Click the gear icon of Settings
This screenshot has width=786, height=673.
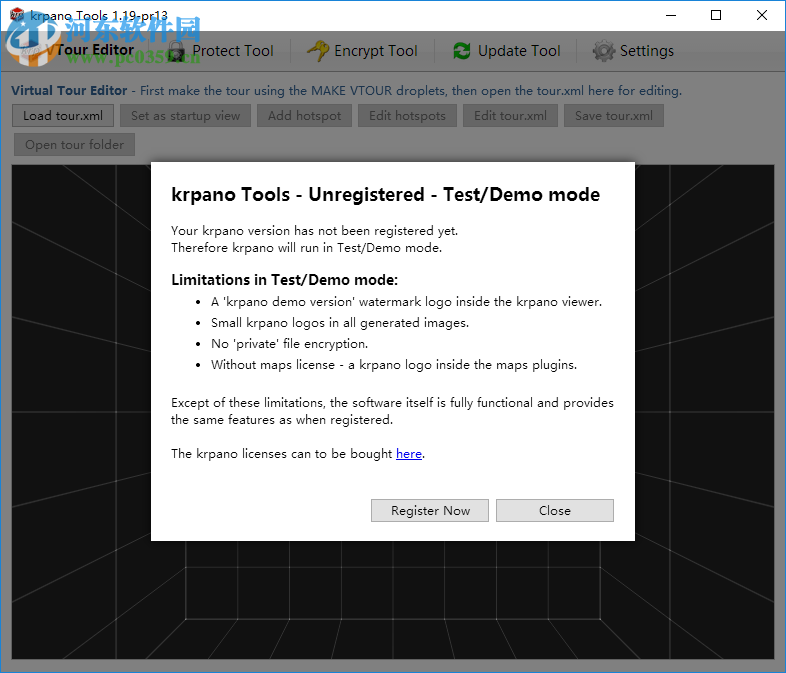(x=604, y=51)
